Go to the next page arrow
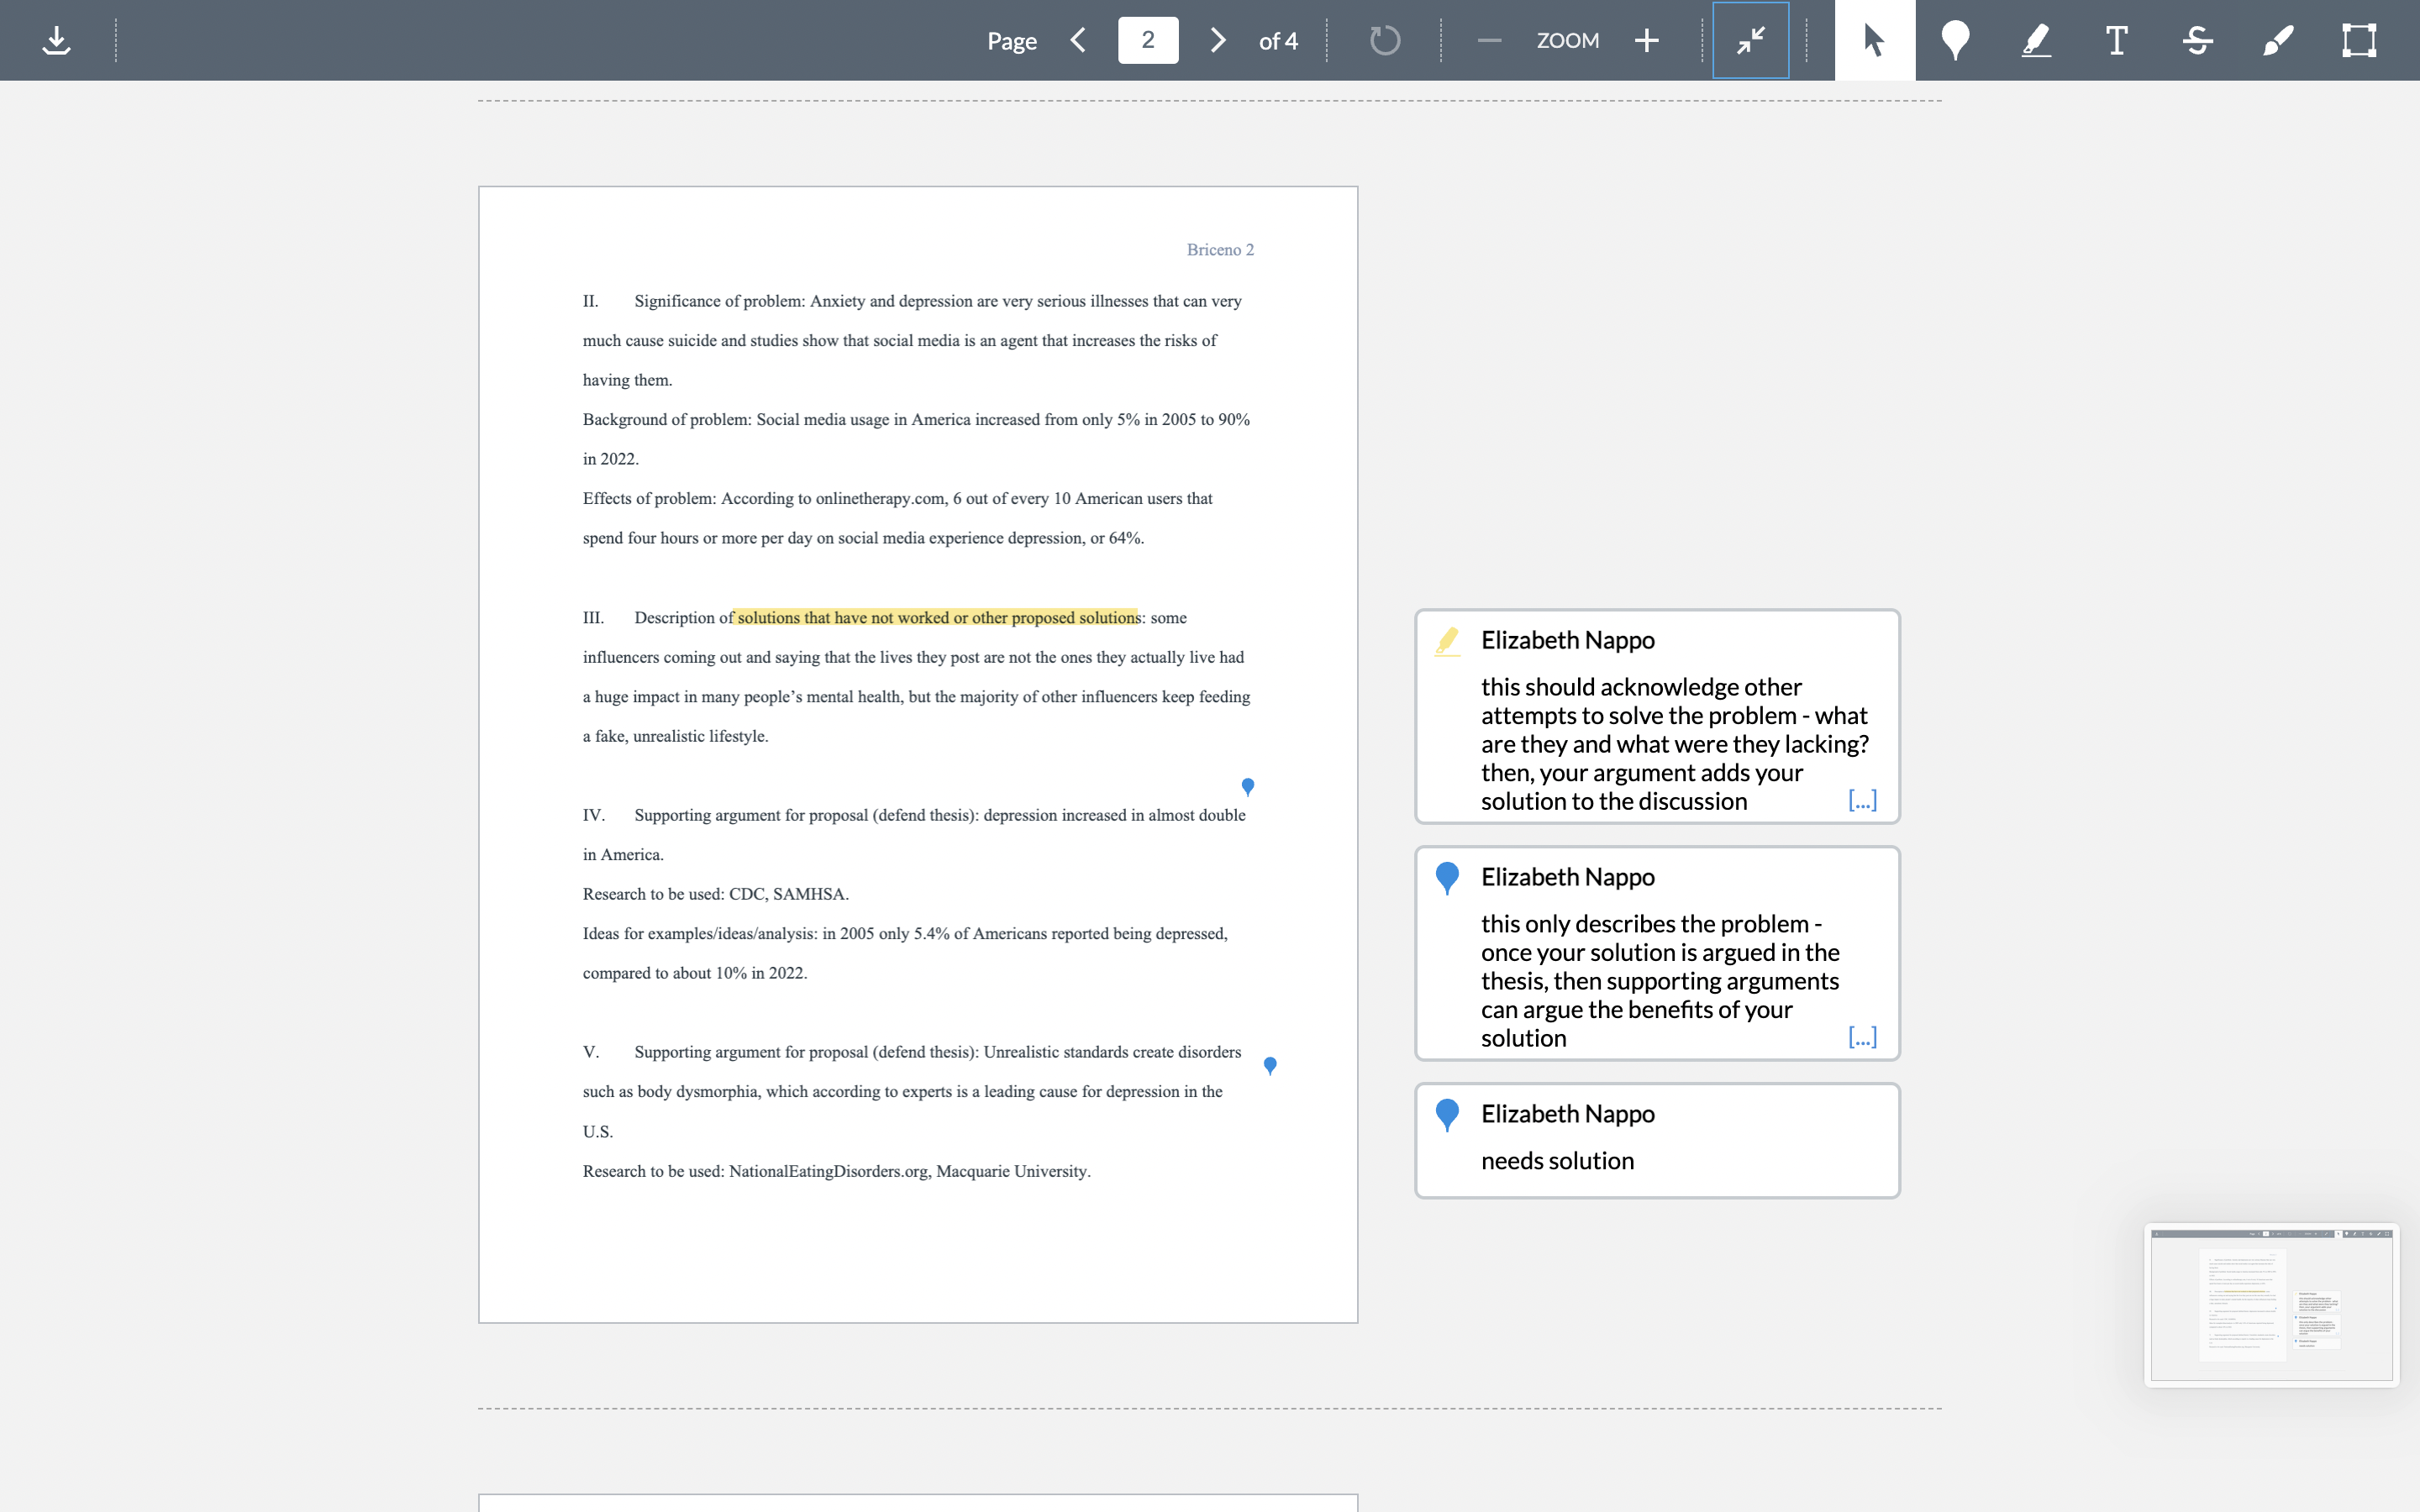The image size is (2420, 1512). point(1217,40)
